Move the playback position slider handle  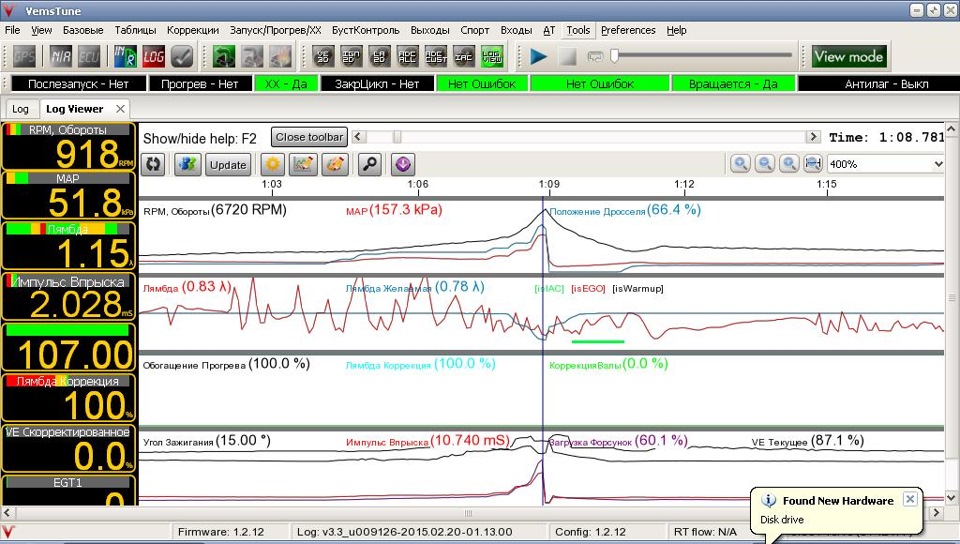tap(615, 56)
